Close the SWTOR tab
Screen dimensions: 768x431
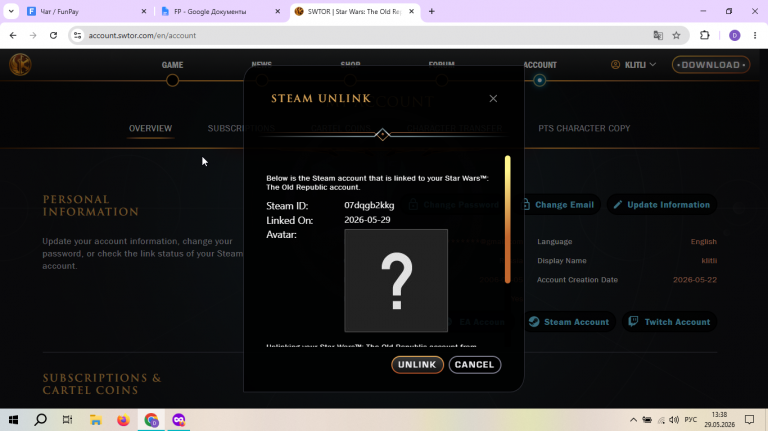tap(411, 11)
